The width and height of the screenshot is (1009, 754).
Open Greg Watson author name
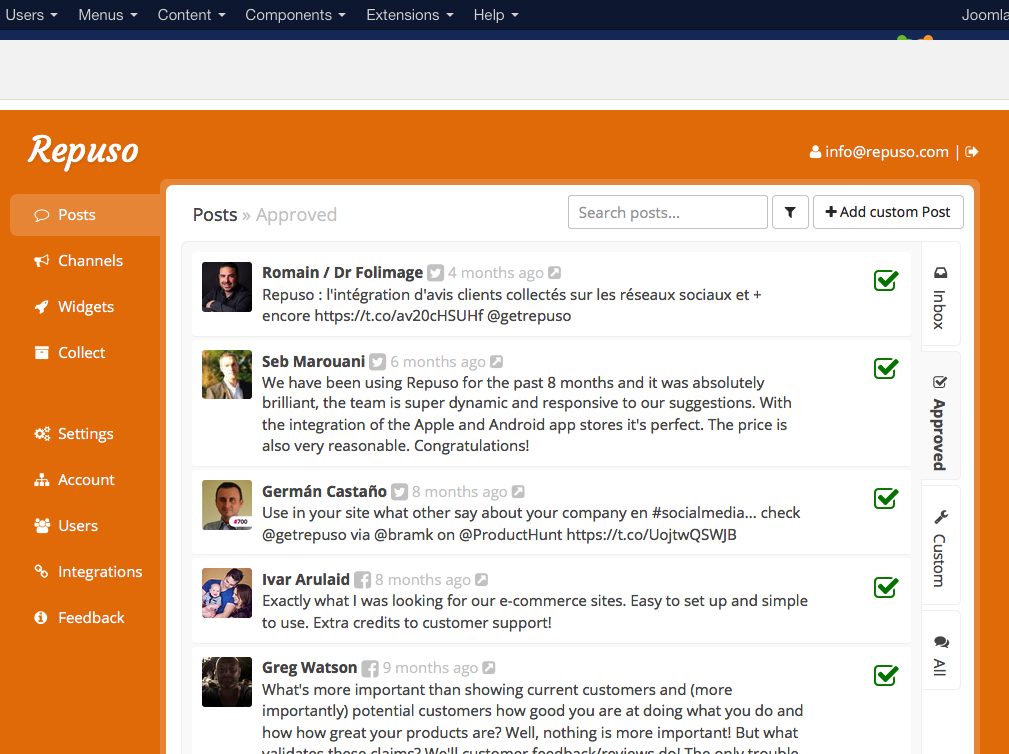(310, 668)
